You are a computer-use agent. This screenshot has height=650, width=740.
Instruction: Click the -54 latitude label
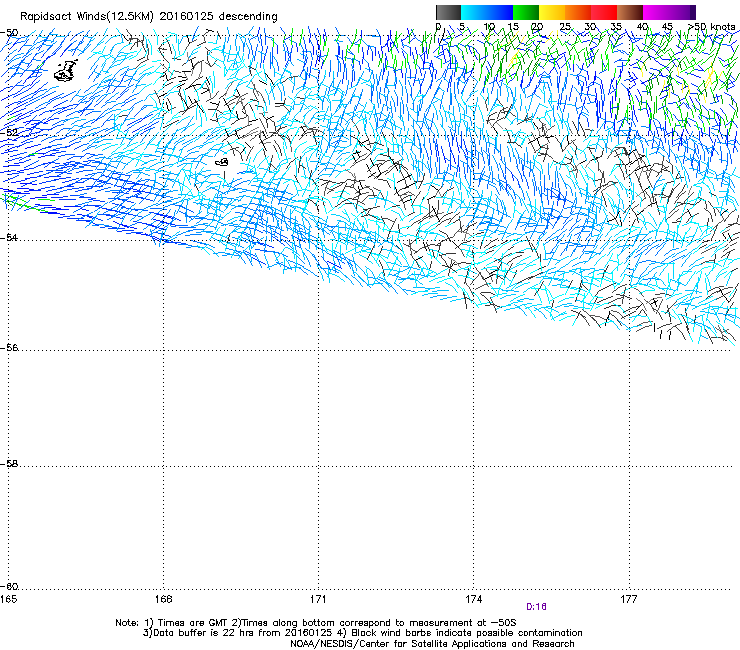9,237
